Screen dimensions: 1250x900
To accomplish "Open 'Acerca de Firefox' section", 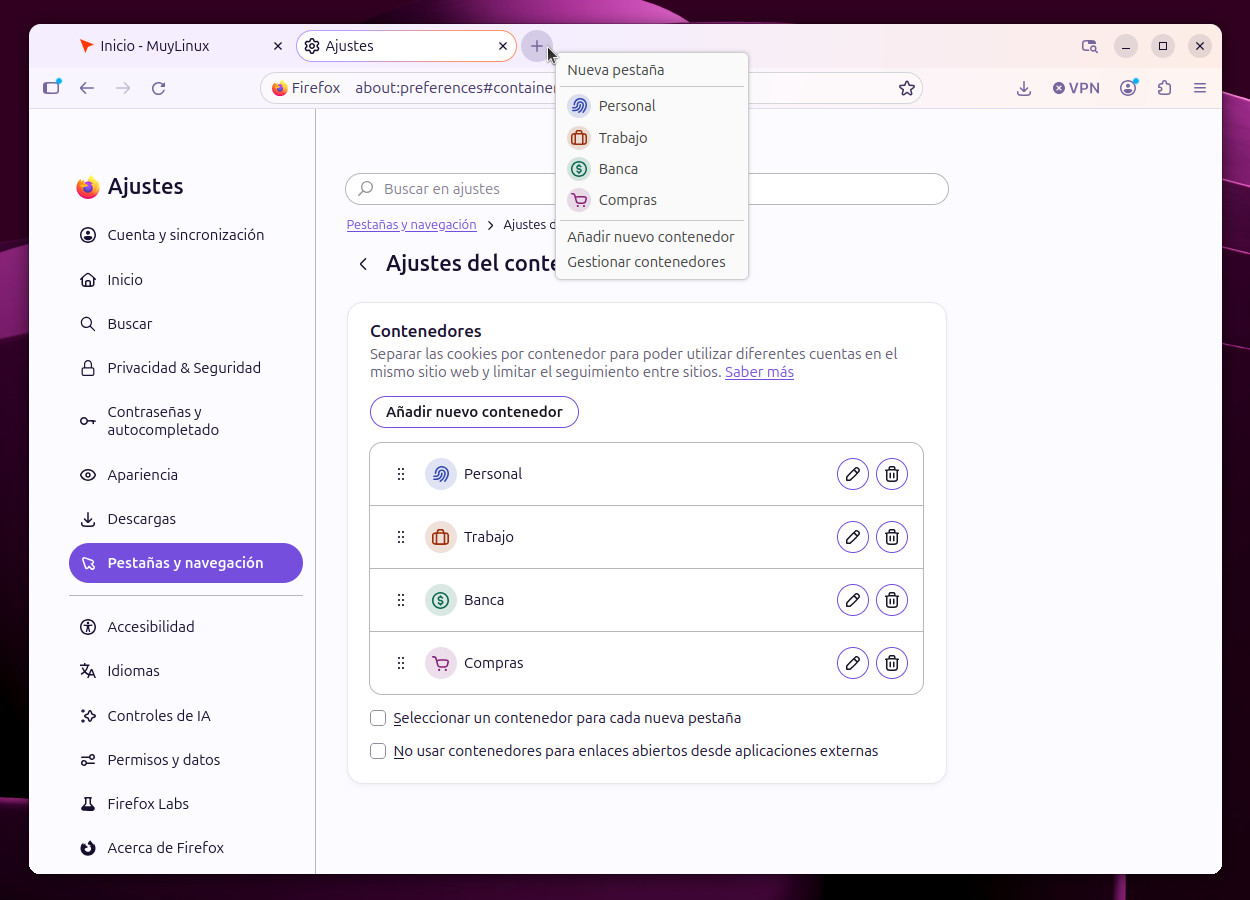I will click(x=186, y=848).
